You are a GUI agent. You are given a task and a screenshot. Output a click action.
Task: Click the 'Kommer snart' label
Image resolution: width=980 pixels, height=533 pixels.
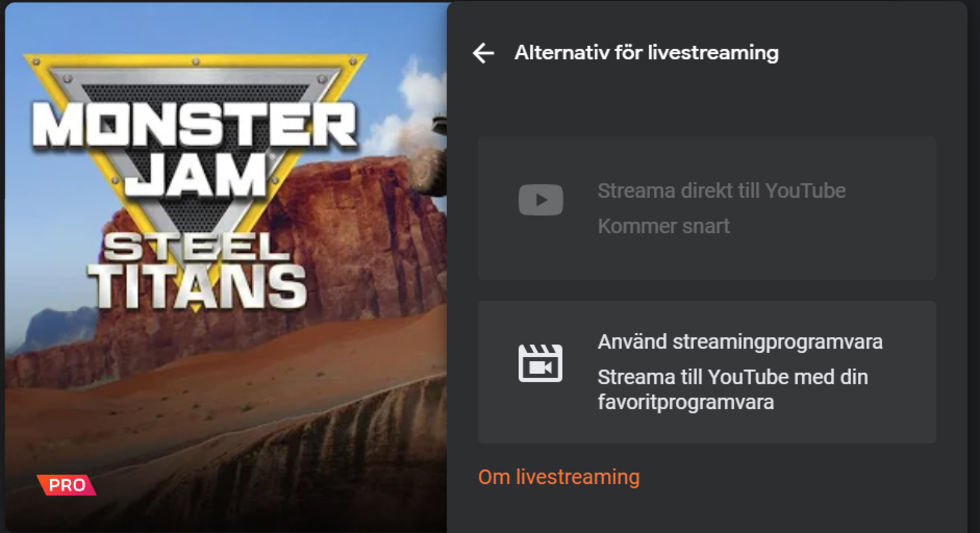coord(663,226)
